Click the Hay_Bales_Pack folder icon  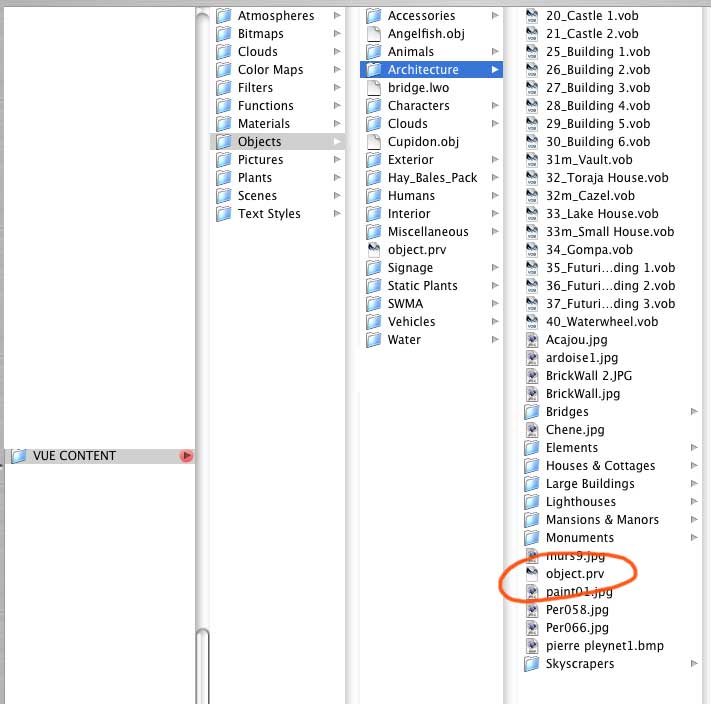tap(374, 178)
